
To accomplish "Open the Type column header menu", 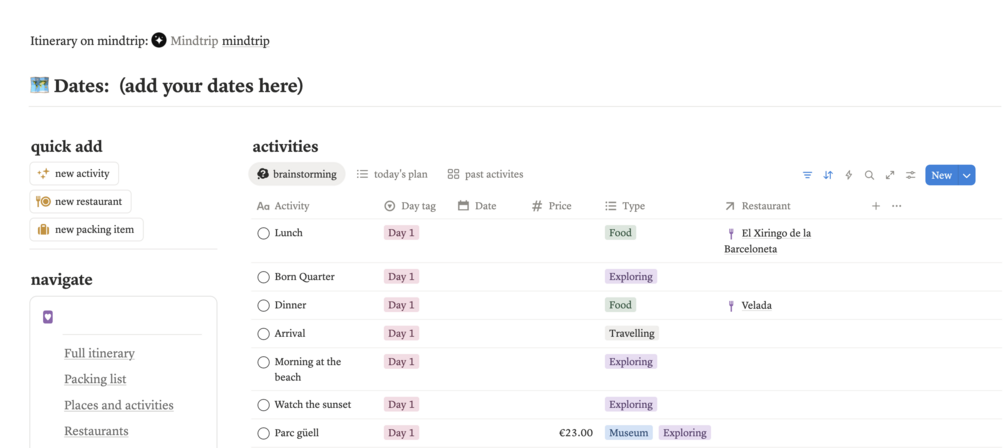I will click(x=625, y=206).
